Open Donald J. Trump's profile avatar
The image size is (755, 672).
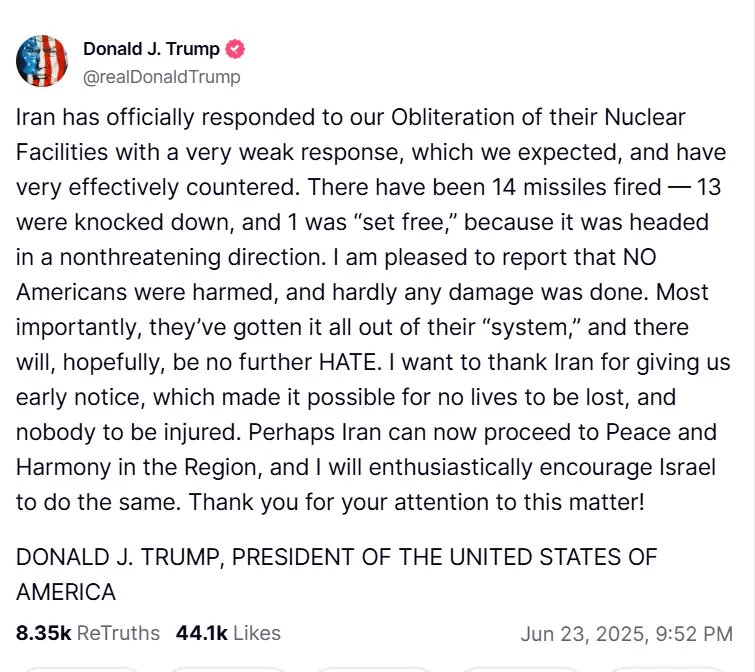click(x=42, y=61)
